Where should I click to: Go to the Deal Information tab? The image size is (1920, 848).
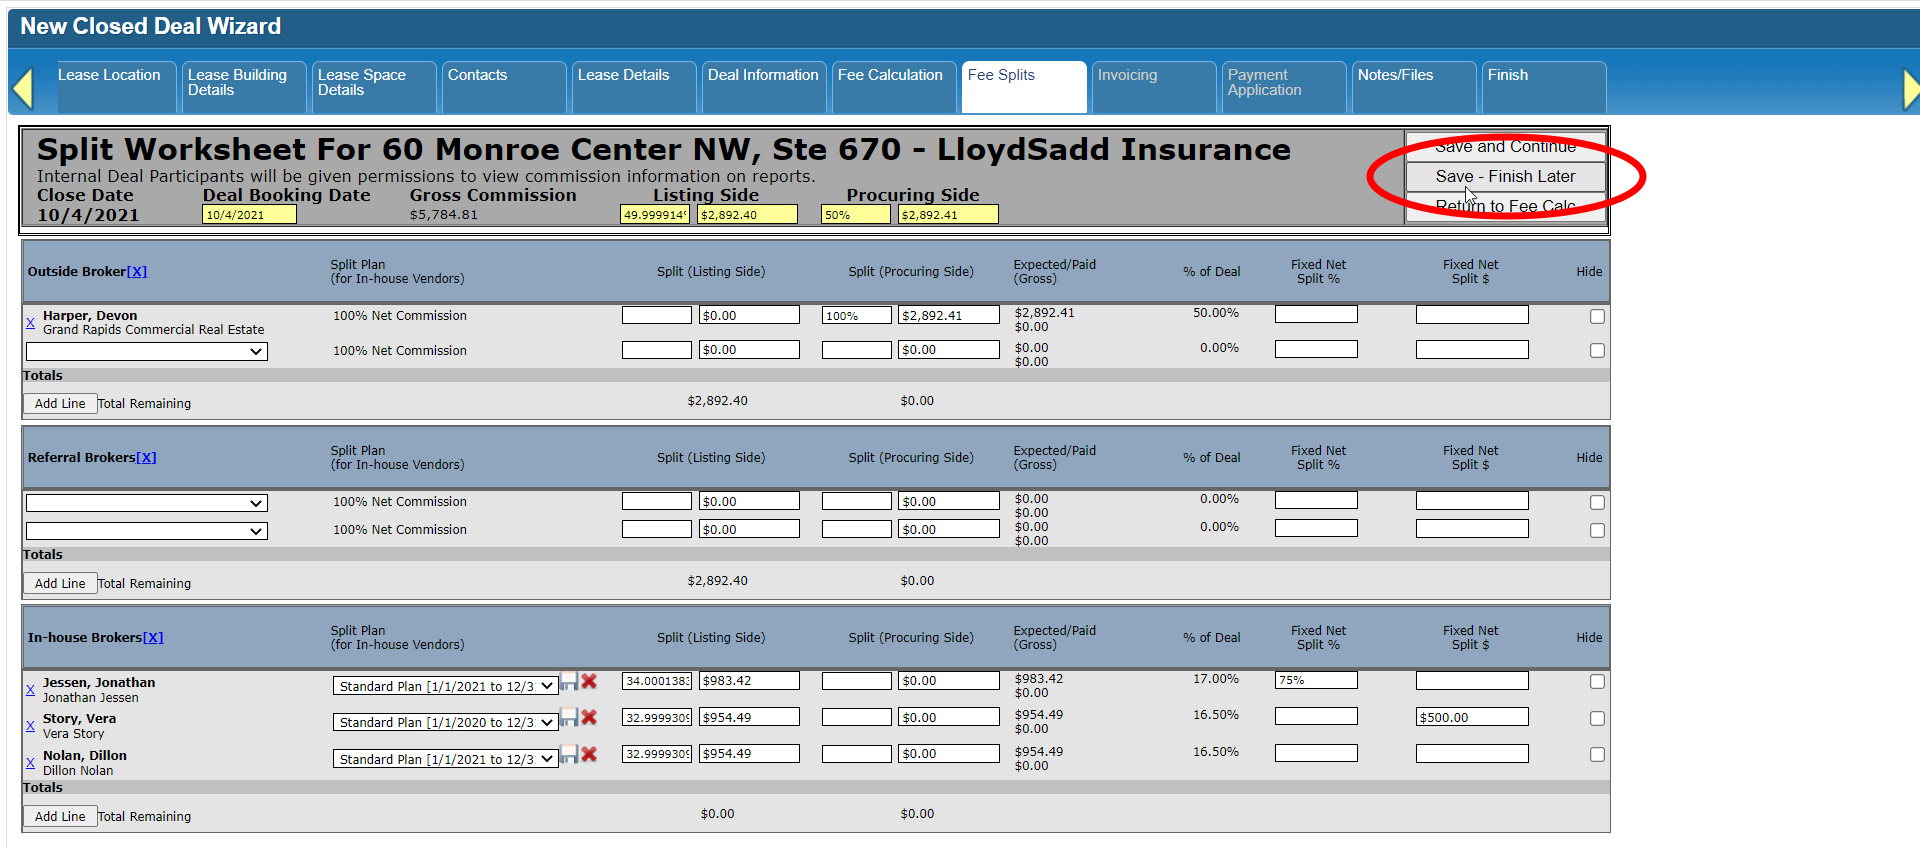pos(762,76)
